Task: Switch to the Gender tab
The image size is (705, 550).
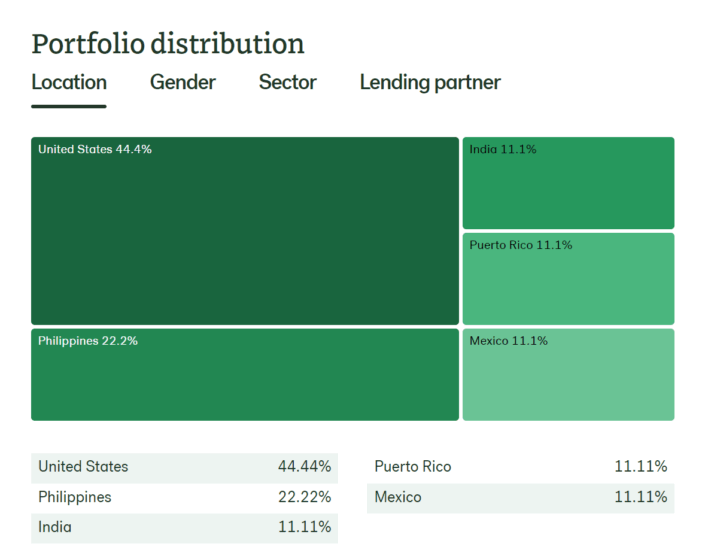Action: pos(183,82)
